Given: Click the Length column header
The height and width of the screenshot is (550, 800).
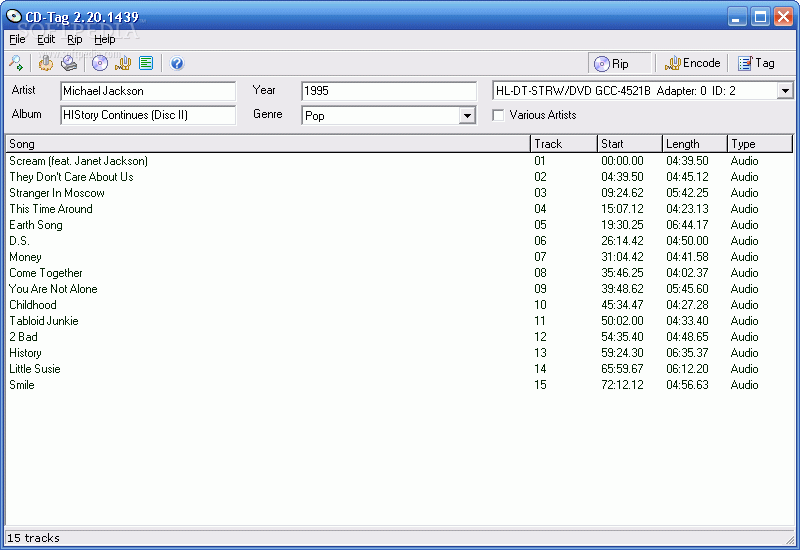Looking at the screenshot, I should click(695, 144).
